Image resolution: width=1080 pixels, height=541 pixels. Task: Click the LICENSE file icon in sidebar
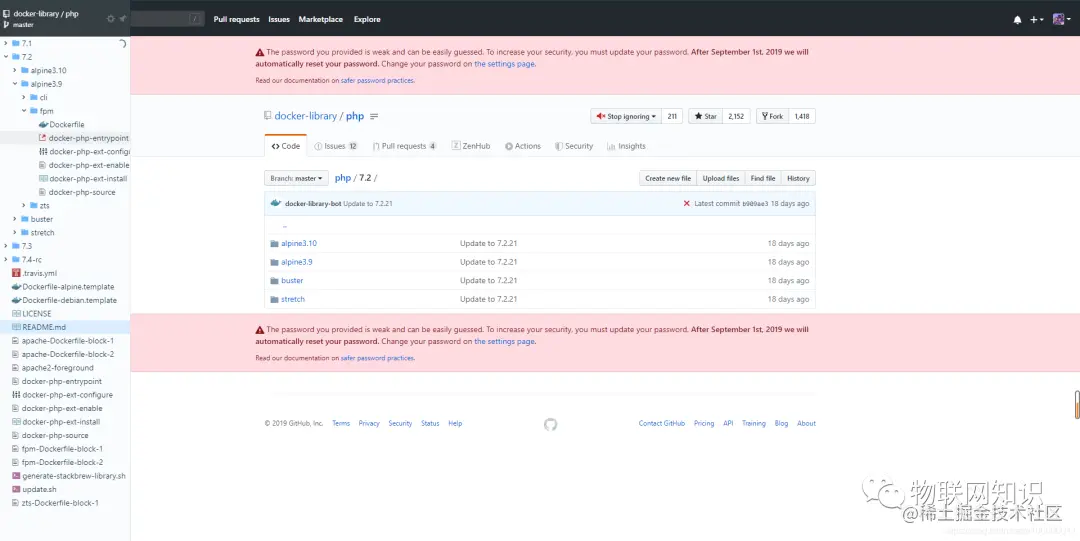(17, 314)
